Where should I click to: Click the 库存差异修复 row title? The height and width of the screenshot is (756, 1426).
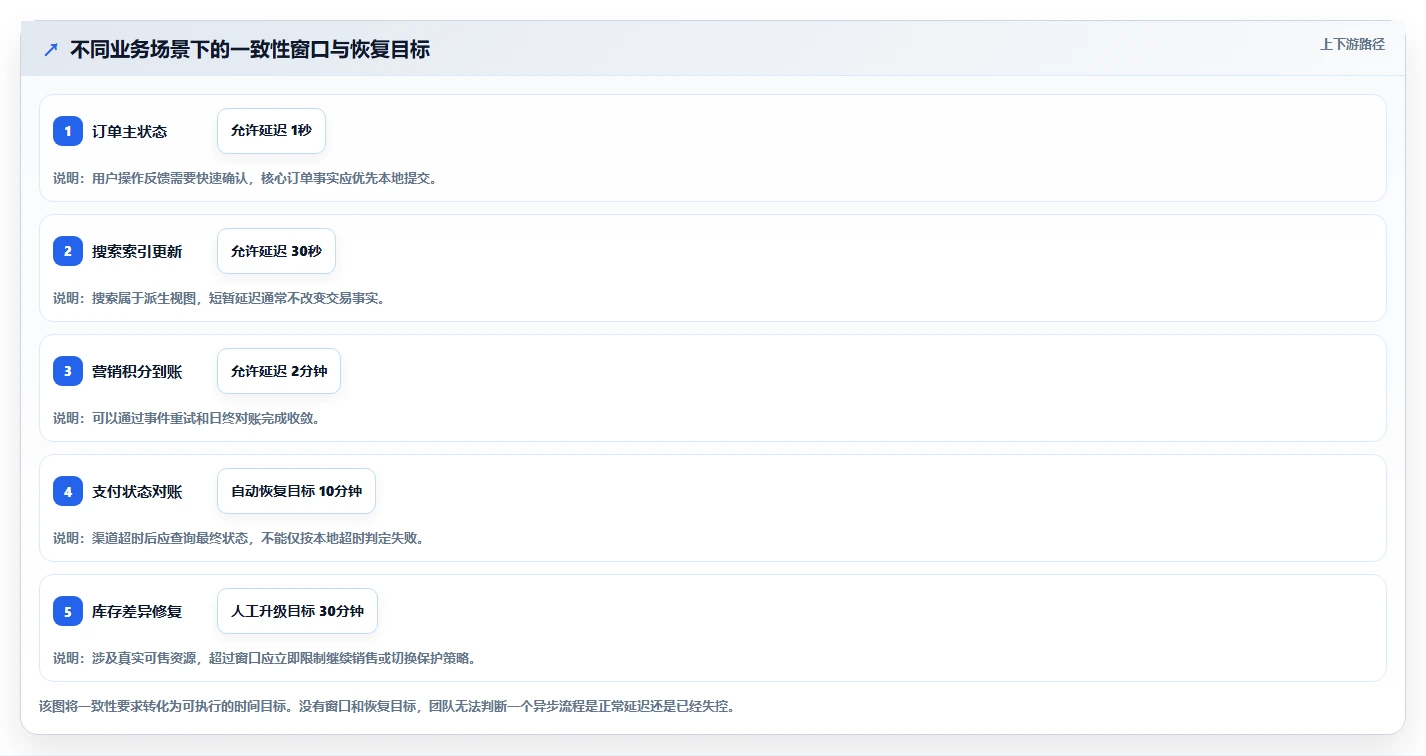(x=137, y=611)
